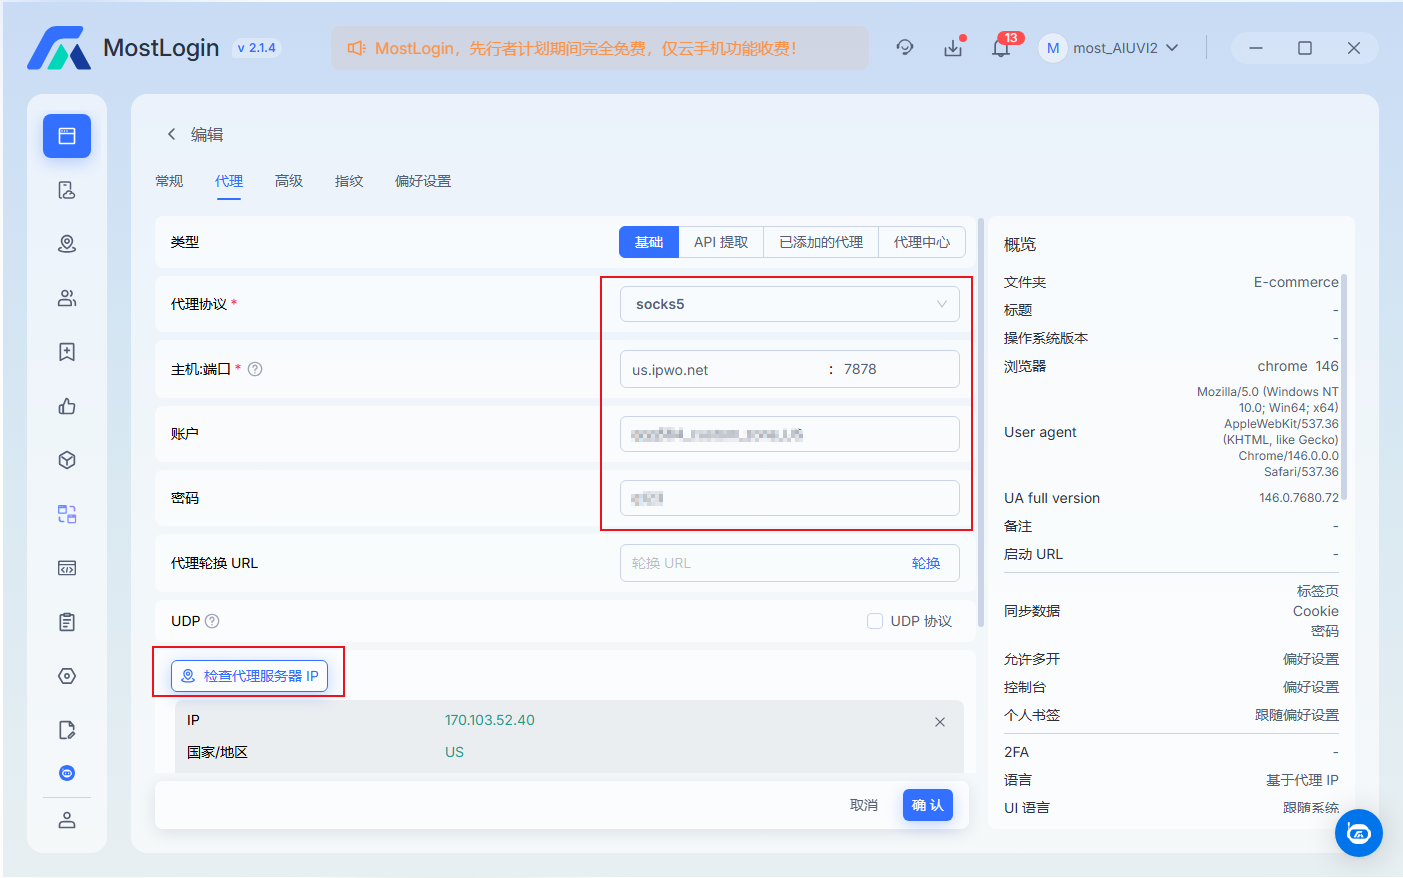Click the 跟随系统 UI language value
1403x878 pixels.
click(1311, 808)
